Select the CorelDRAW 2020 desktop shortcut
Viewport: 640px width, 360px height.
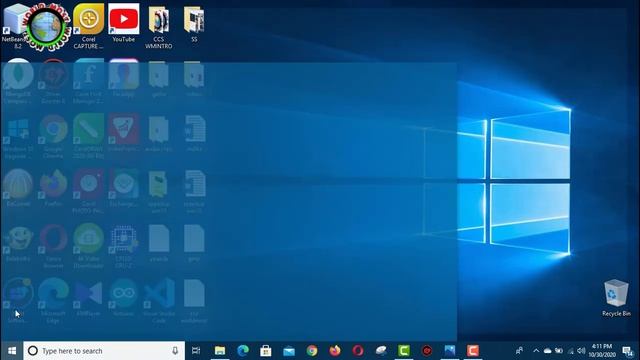[x=89, y=136]
